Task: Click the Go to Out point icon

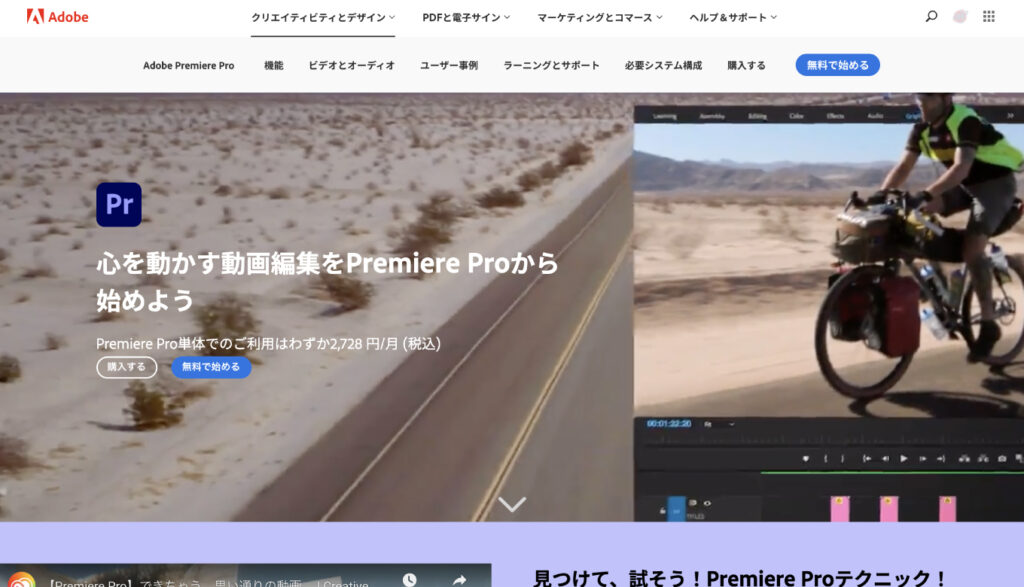Action: [941, 458]
